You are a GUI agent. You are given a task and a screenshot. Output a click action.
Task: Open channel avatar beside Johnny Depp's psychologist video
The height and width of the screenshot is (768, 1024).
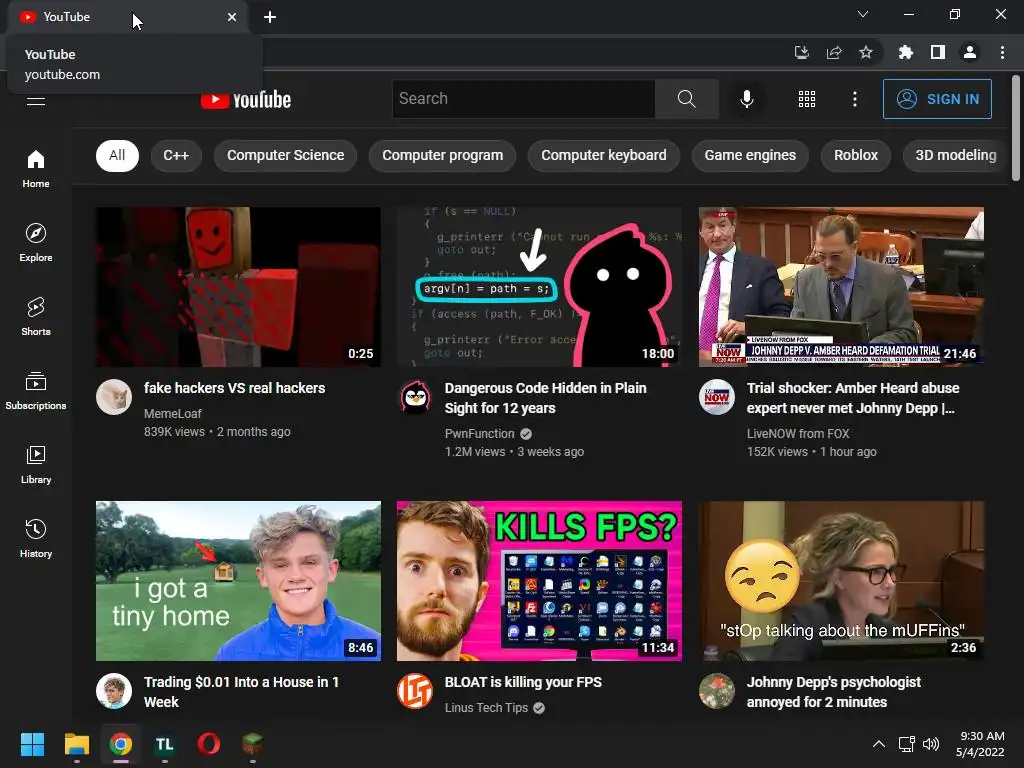tap(716, 691)
